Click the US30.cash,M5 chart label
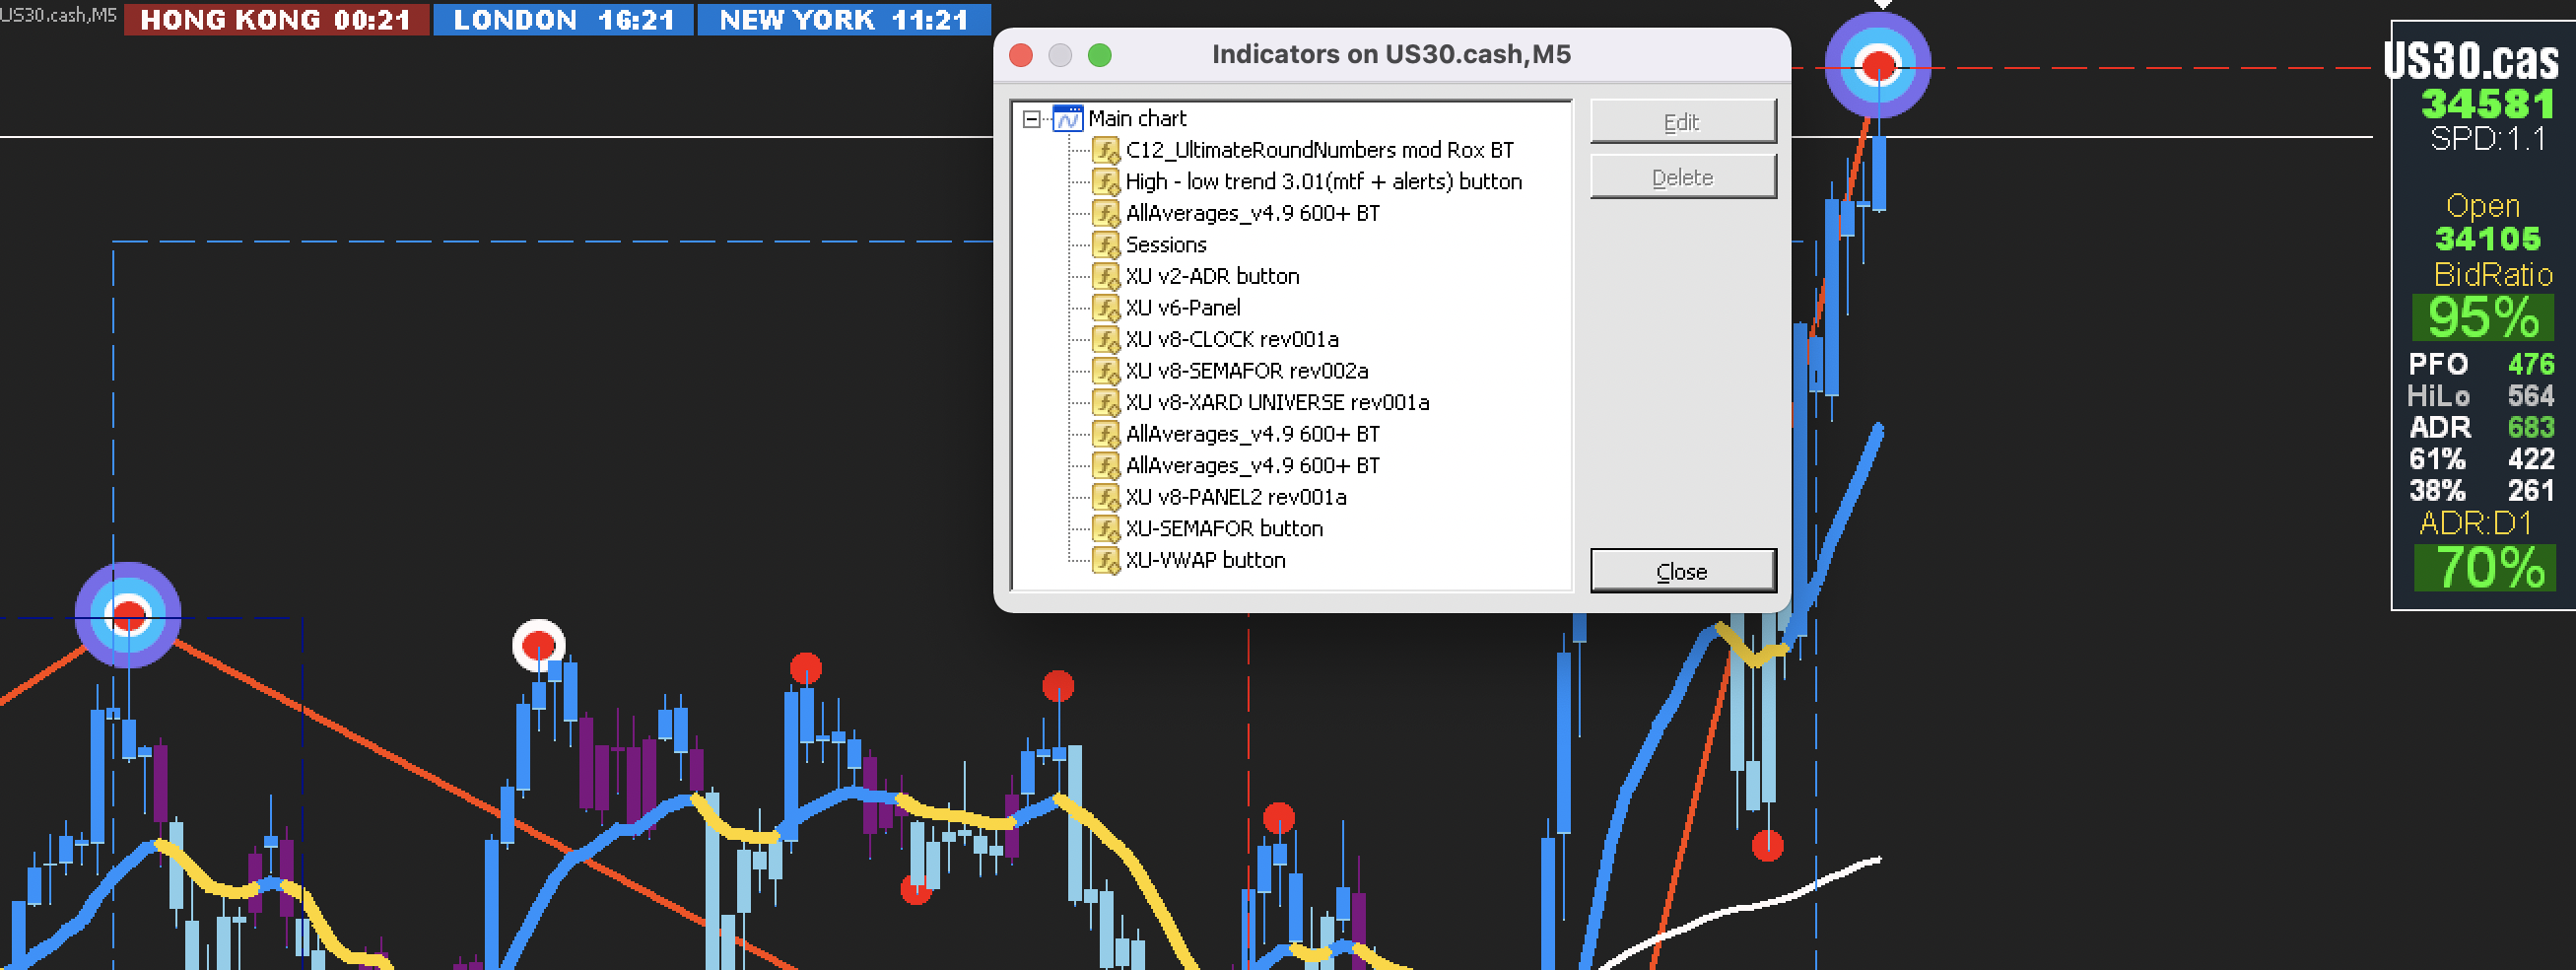Image resolution: width=2576 pixels, height=970 pixels. point(58,15)
